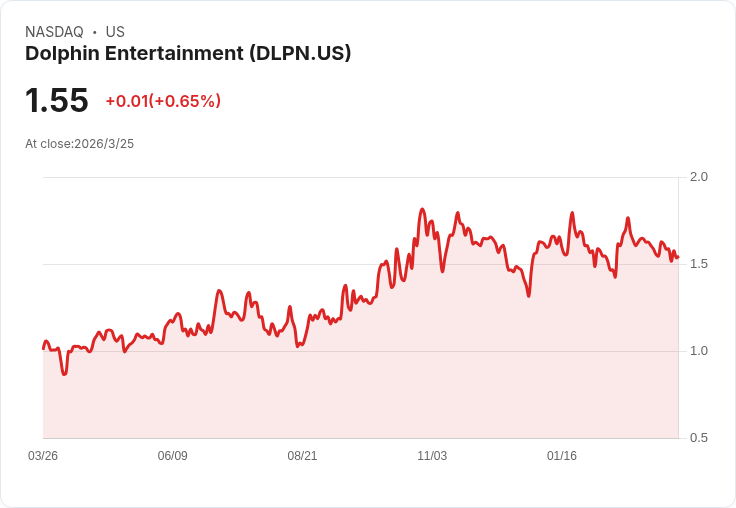Image resolution: width=736 pixels, height=508 pixels.
Task: Click the 2.0 y-axis label
Action: pos(698,177)
